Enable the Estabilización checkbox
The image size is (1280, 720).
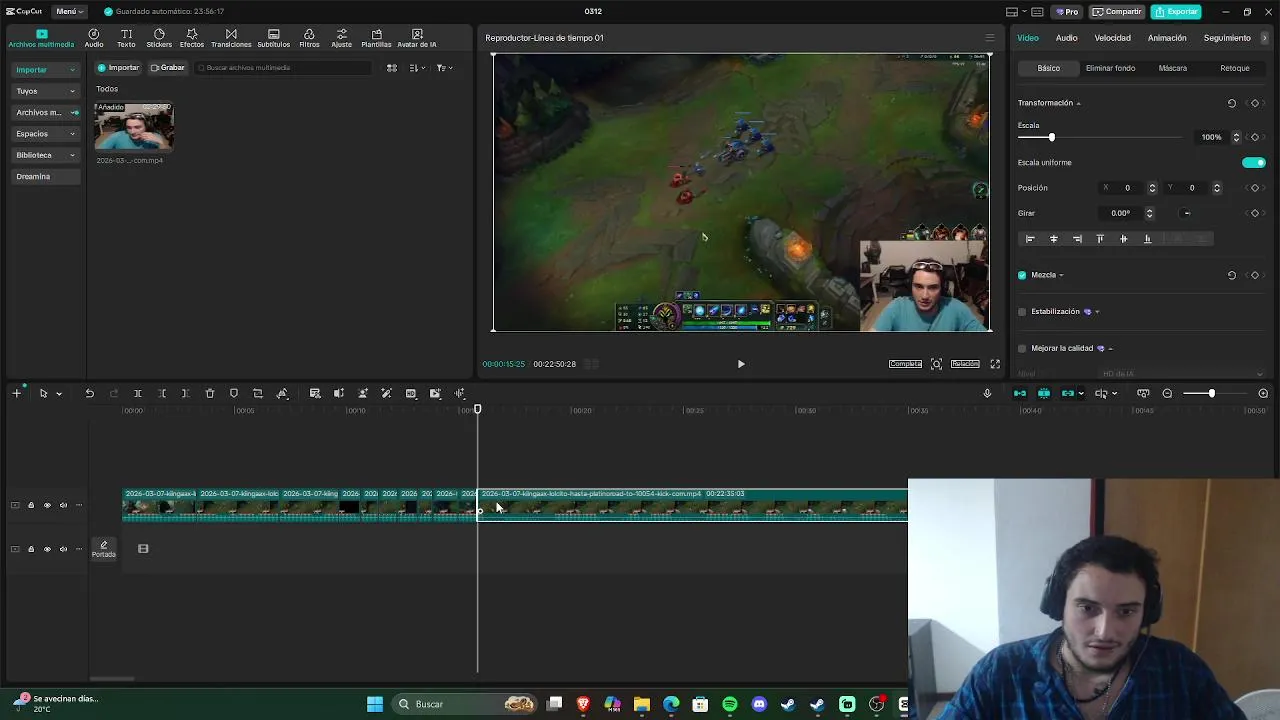click(1022, 312)
